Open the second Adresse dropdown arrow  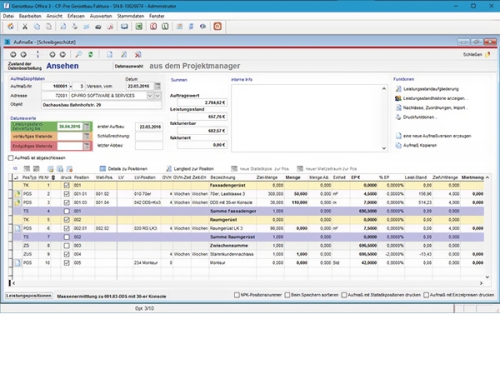[x=158, y=96]
